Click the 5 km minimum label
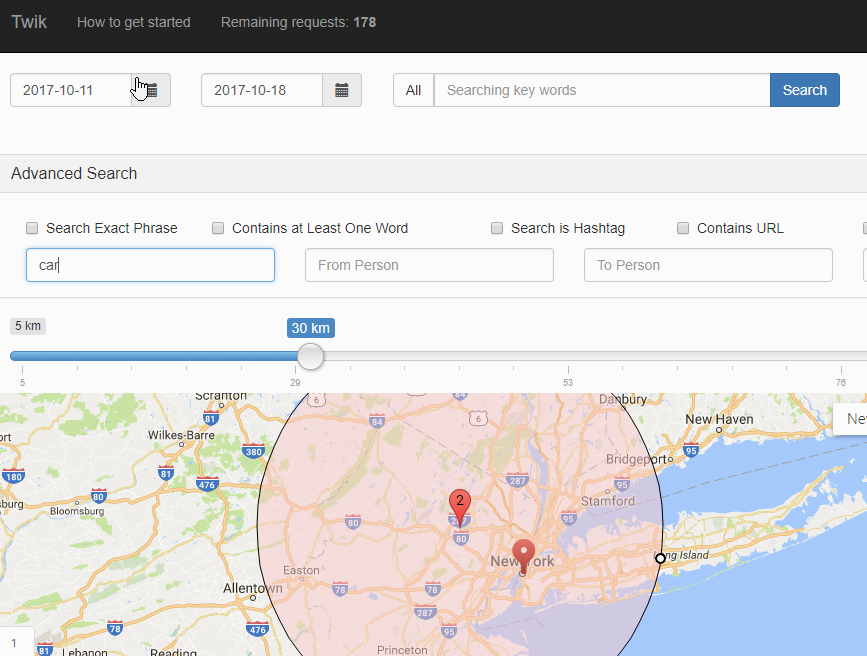Viewport: 867px width, 656px height. (x=28, y=326)
